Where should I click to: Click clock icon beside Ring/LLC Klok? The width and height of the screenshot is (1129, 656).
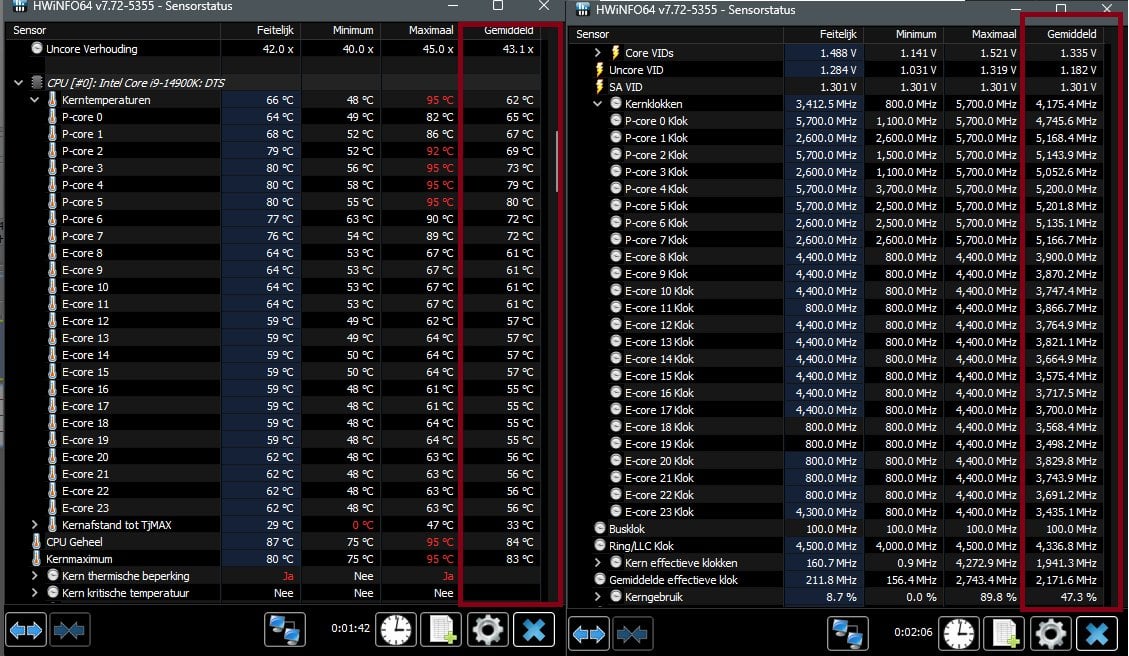[600, 545]
